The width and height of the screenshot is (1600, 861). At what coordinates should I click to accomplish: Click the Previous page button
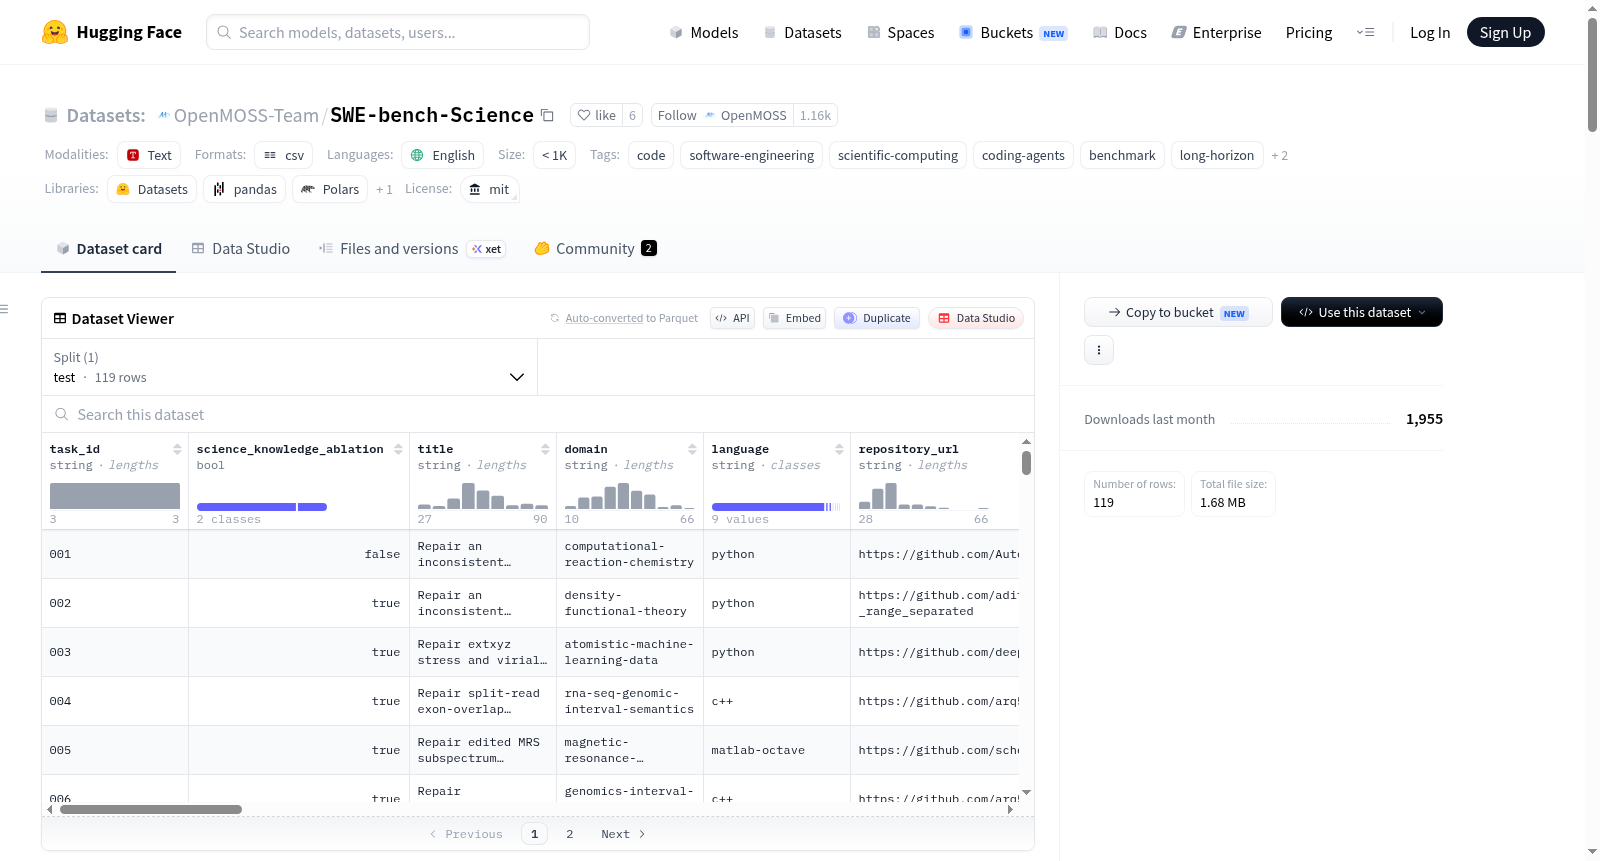[466, 834]
